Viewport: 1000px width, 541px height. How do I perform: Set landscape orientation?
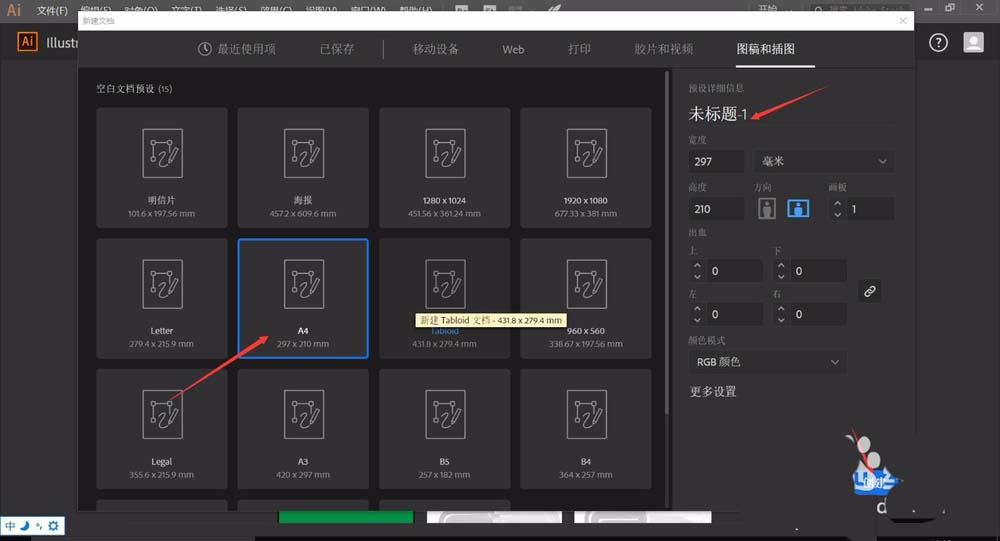798,209
